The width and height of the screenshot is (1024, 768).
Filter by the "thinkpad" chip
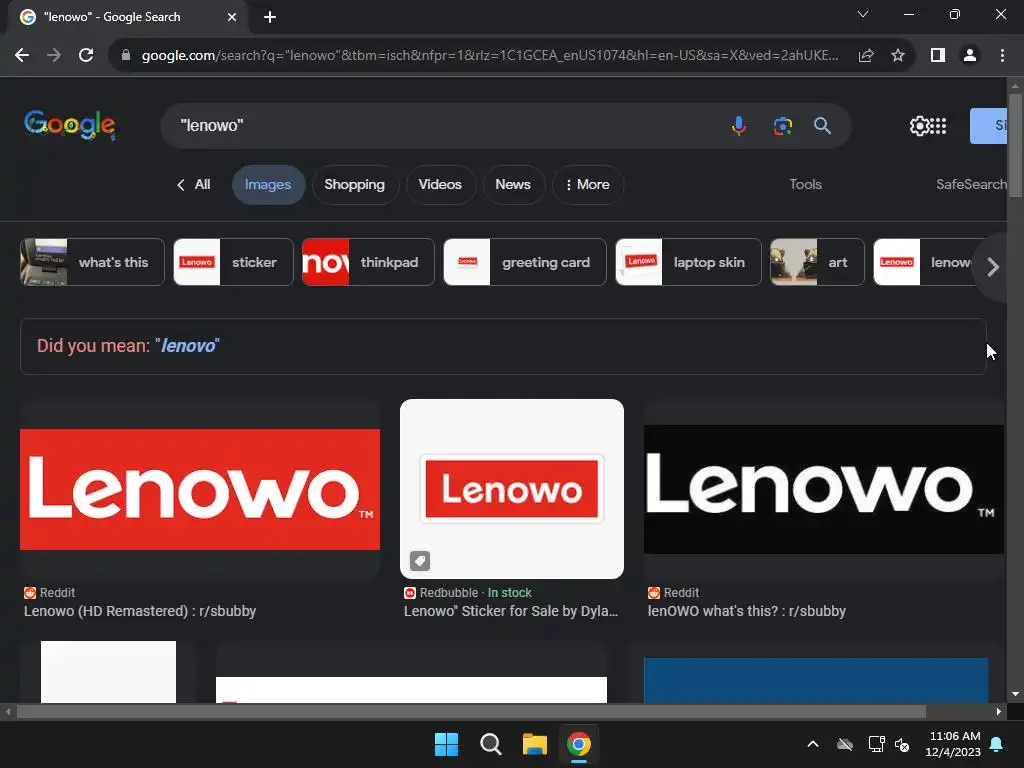[368, 262]
